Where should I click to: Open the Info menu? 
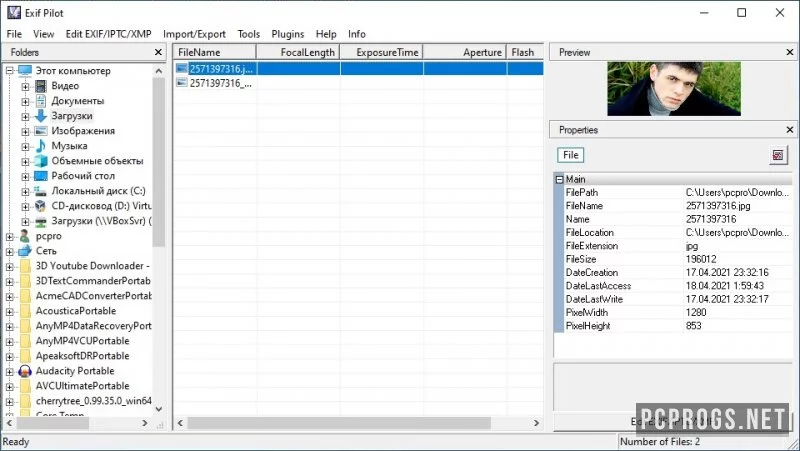357,34
